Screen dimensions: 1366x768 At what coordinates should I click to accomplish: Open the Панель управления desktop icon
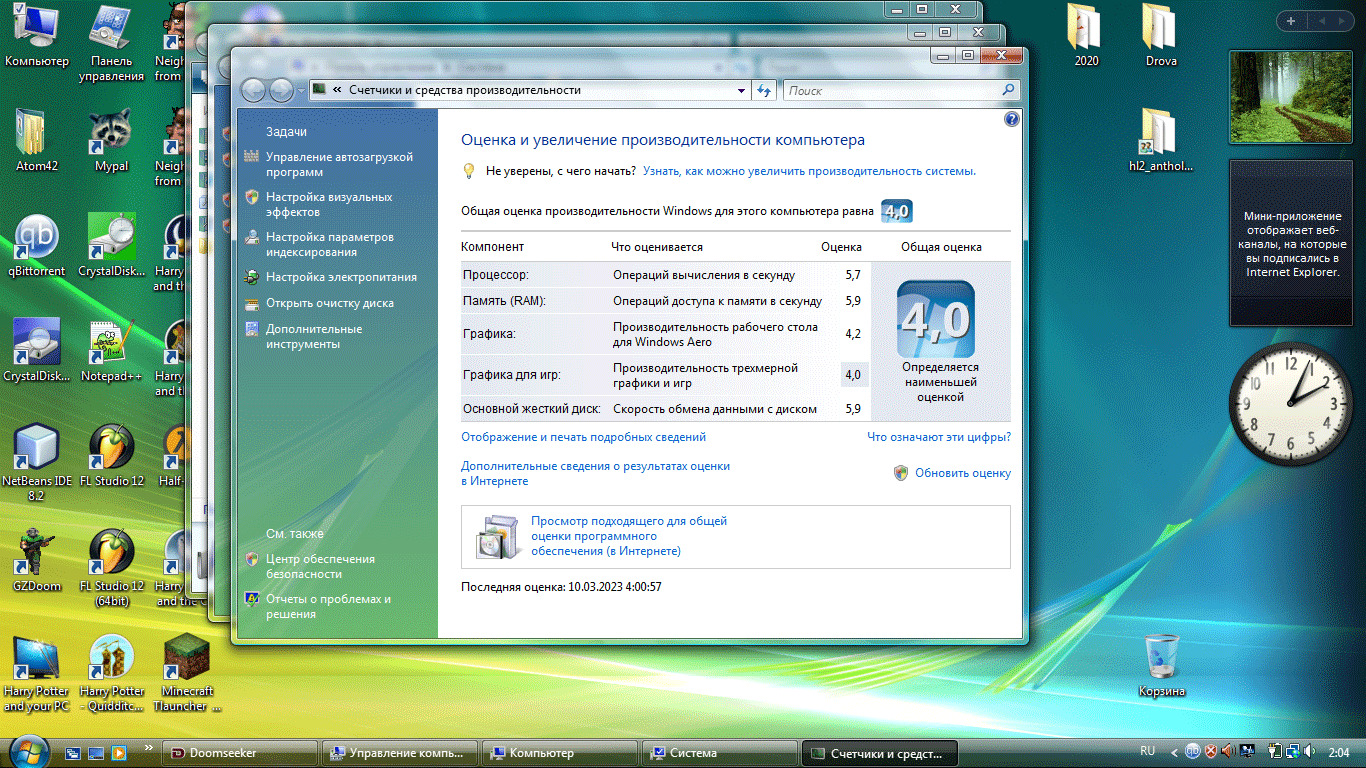point(112,44)
